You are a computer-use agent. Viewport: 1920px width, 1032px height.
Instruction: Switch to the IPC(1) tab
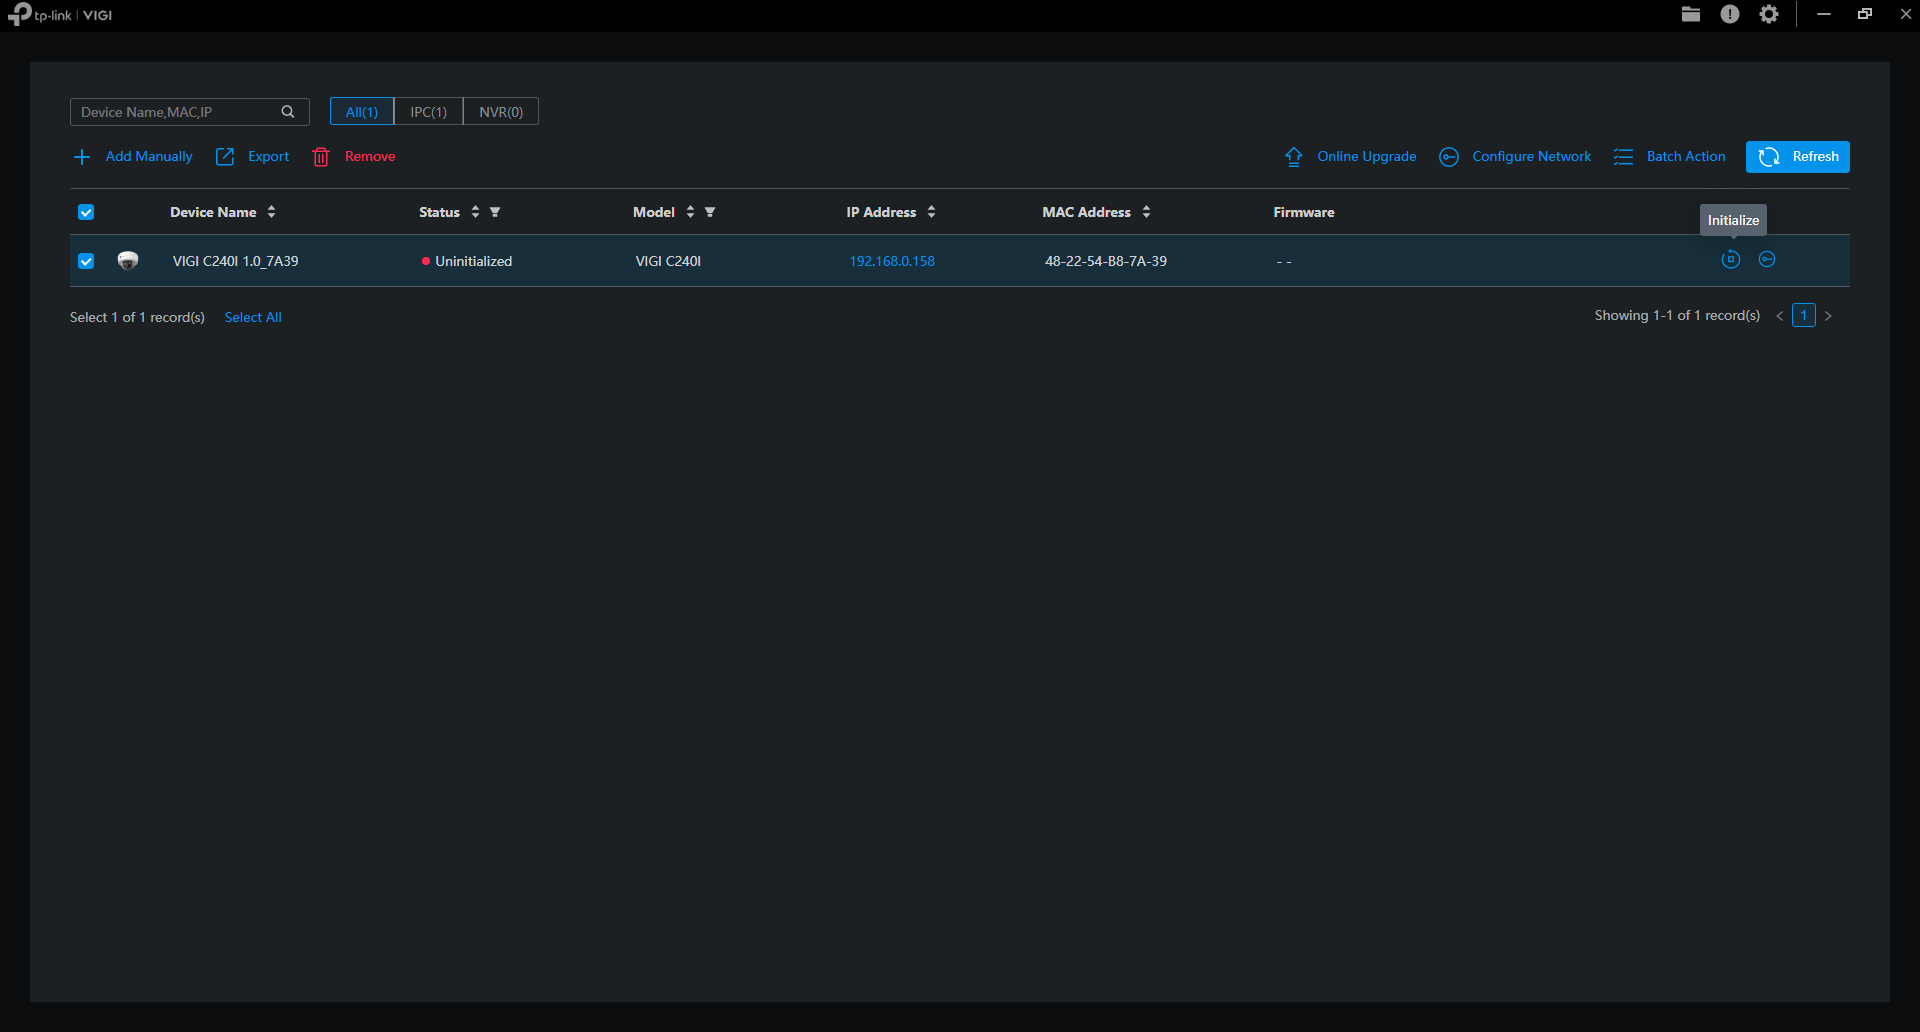(x=428, y=112)
